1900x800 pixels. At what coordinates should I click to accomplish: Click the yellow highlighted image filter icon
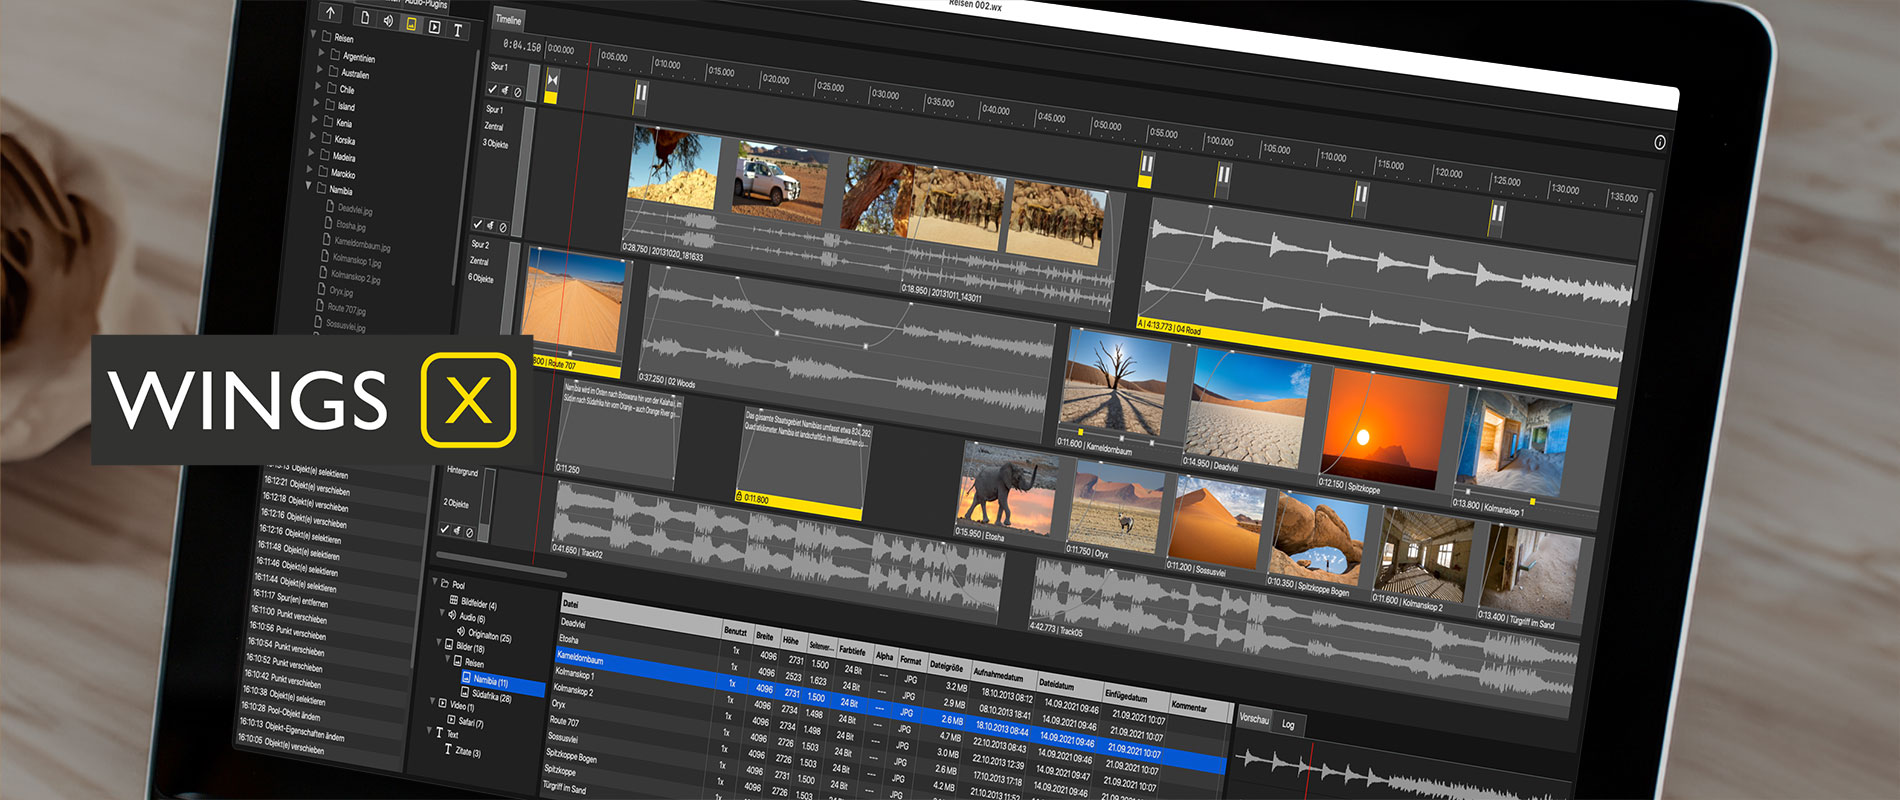[x=411, y=24]
